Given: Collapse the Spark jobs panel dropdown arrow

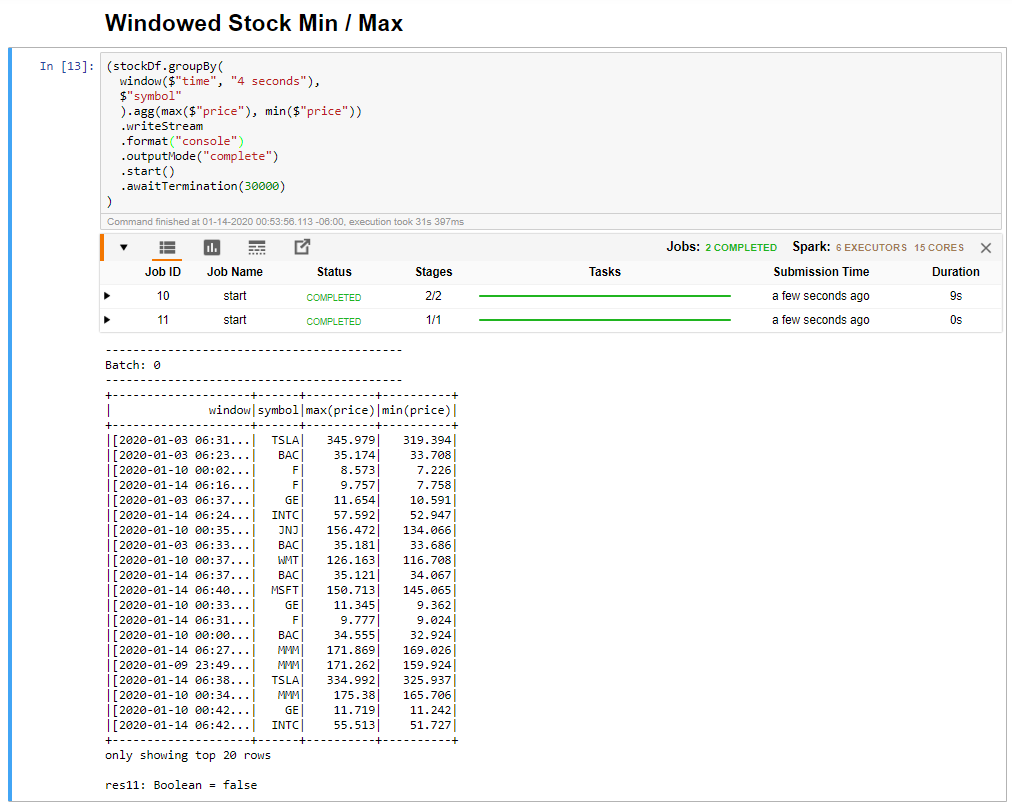Looking at the screenshot, I should point(124,247).
